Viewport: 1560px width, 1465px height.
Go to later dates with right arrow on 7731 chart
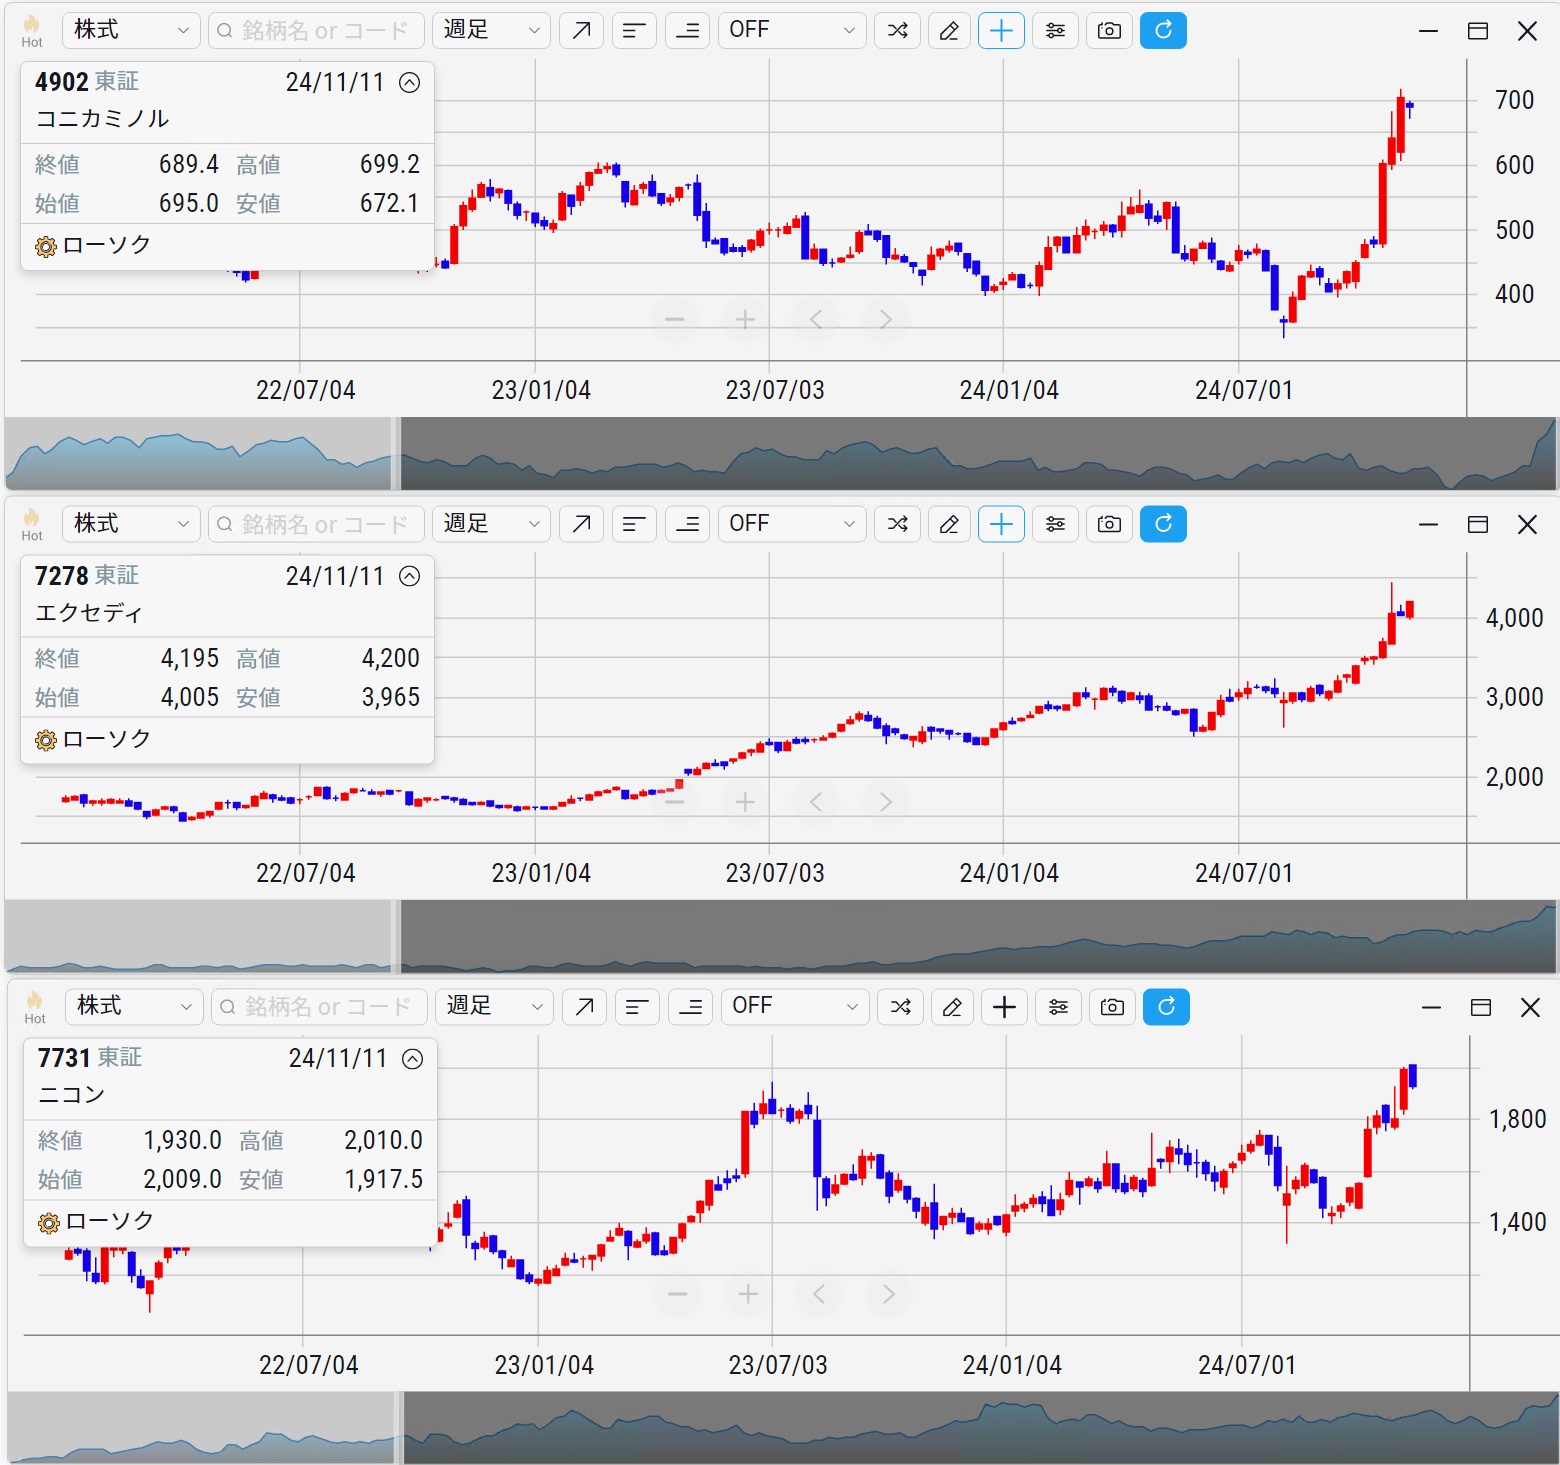(889, 1294)
